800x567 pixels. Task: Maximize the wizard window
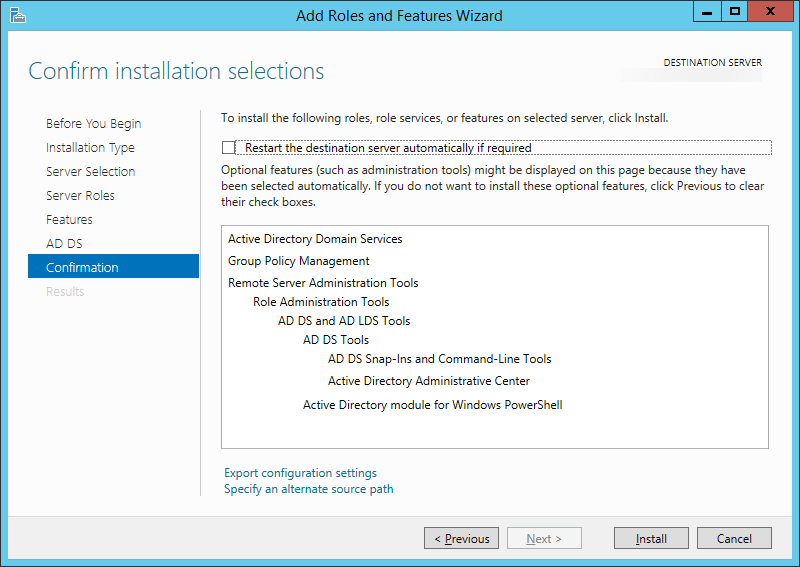(735, 11)
